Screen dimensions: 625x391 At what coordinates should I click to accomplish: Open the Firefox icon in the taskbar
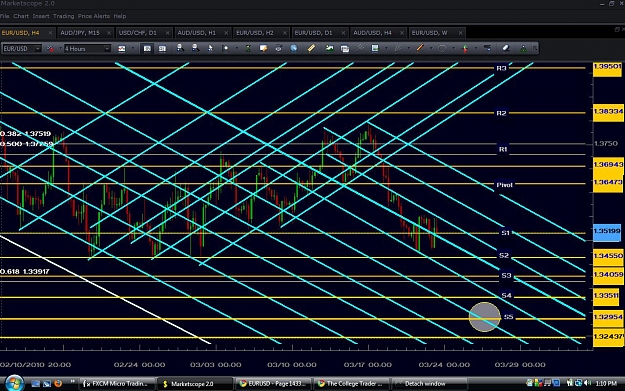click(58, 383)
